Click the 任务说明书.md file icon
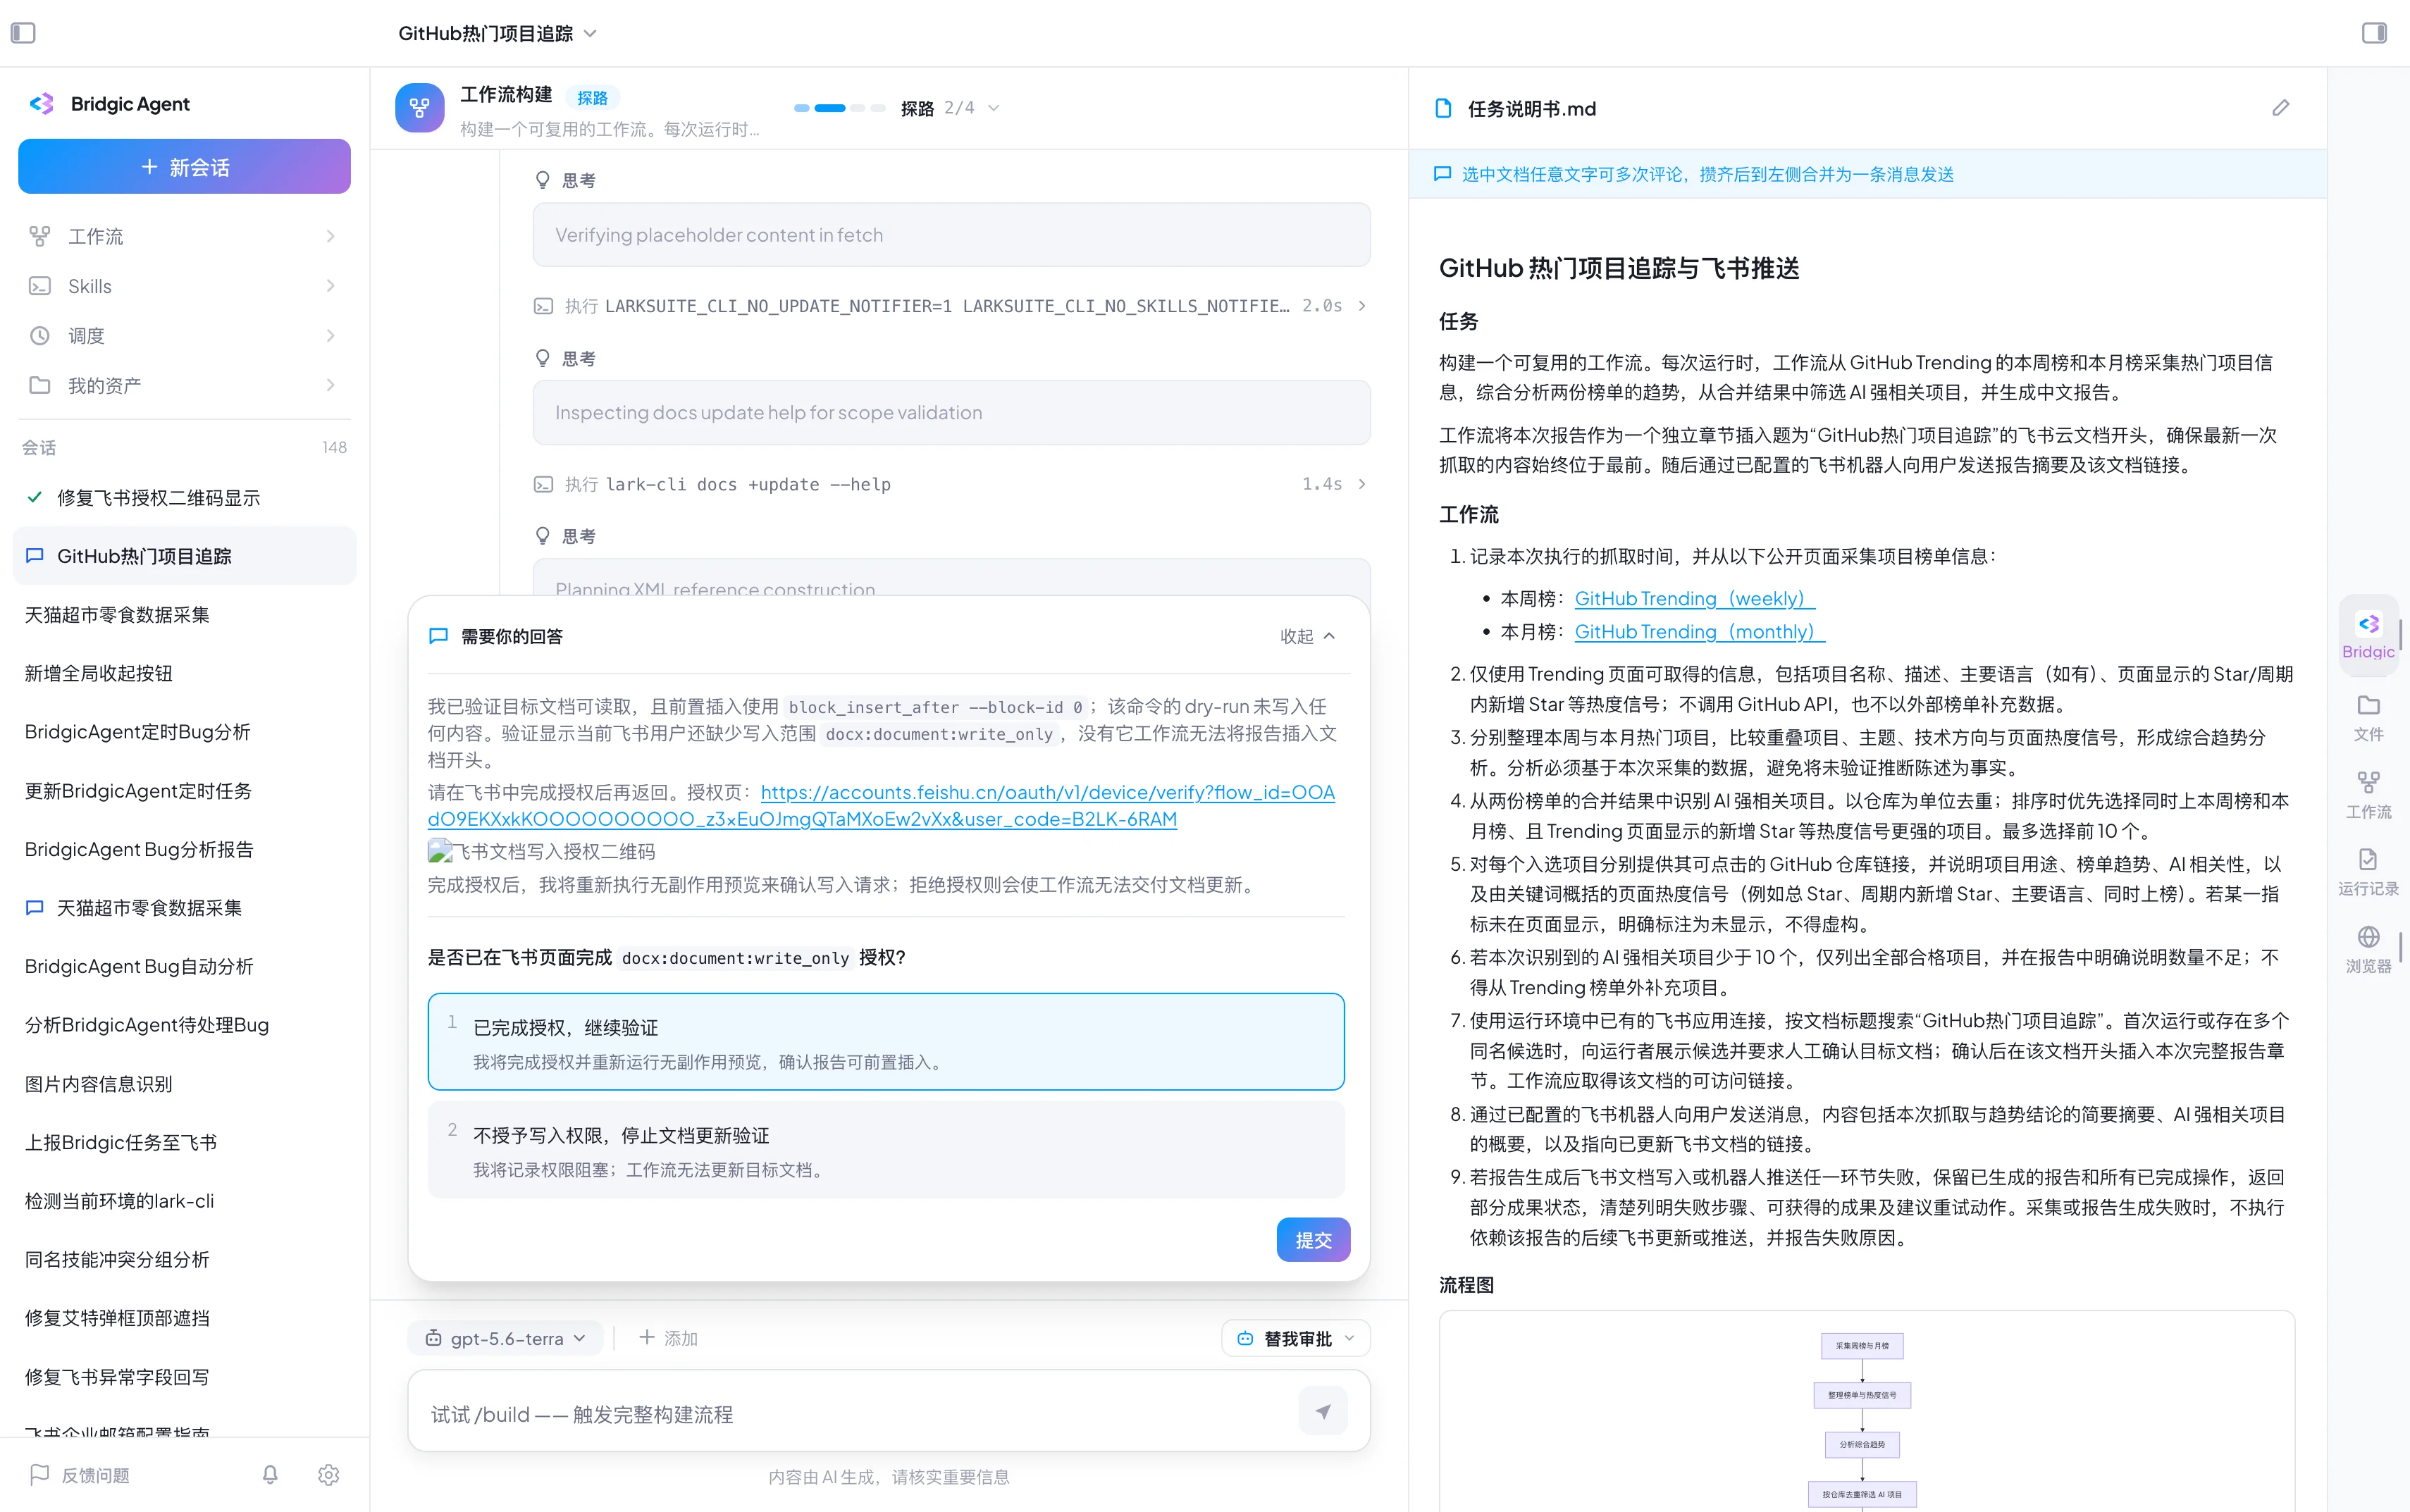2410x1512 pixels. (1443, 108)
